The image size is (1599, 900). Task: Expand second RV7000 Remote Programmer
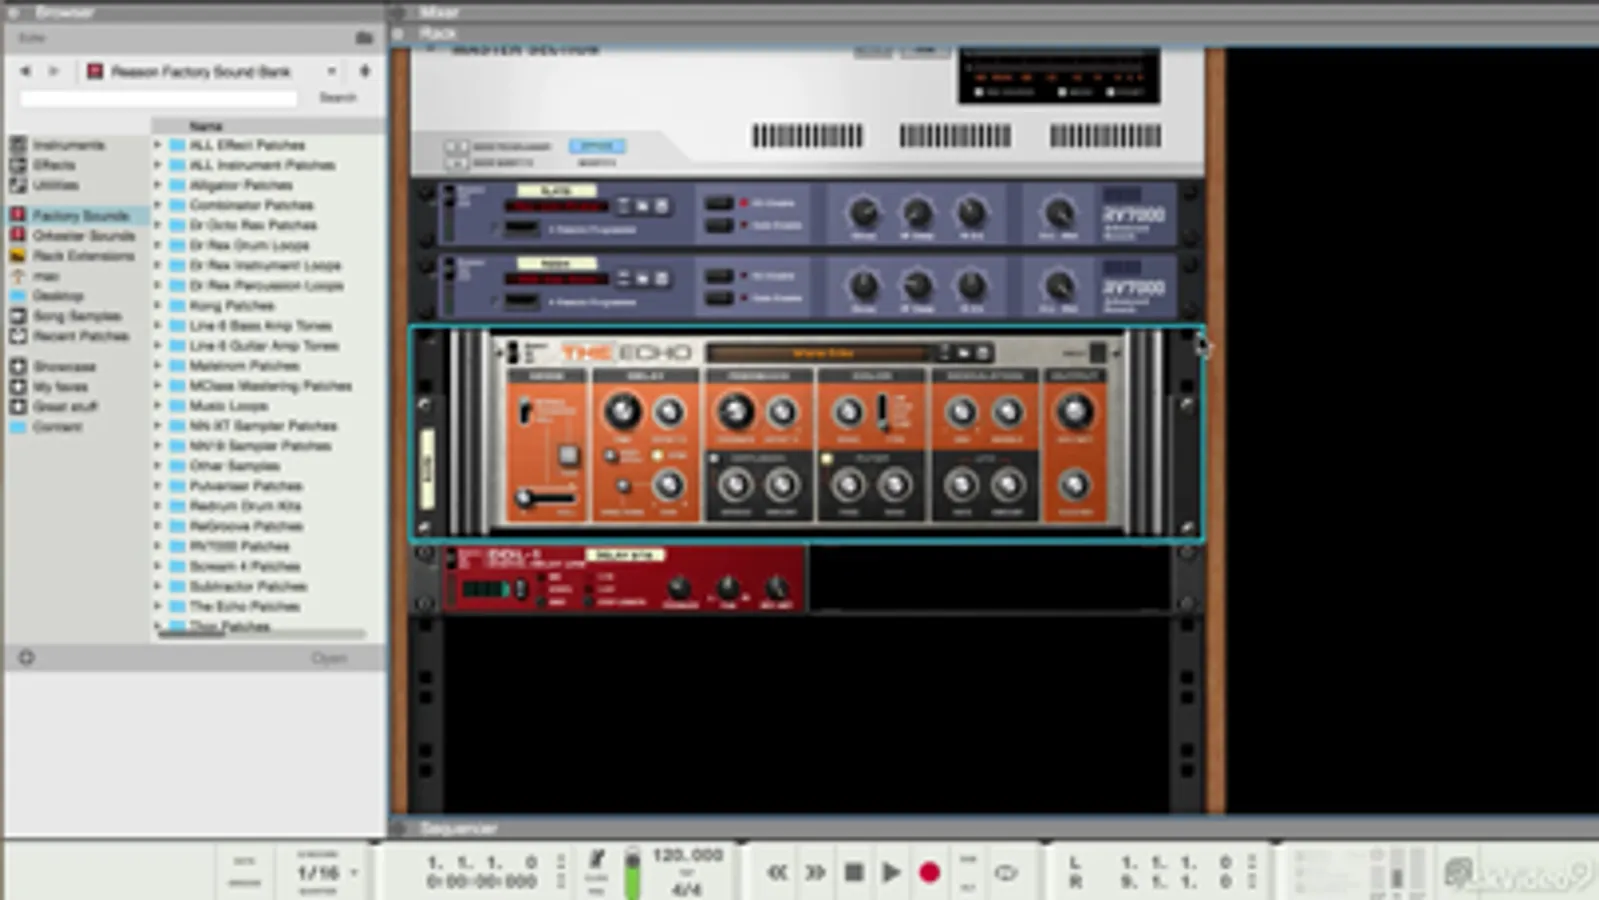pos(495,301)
